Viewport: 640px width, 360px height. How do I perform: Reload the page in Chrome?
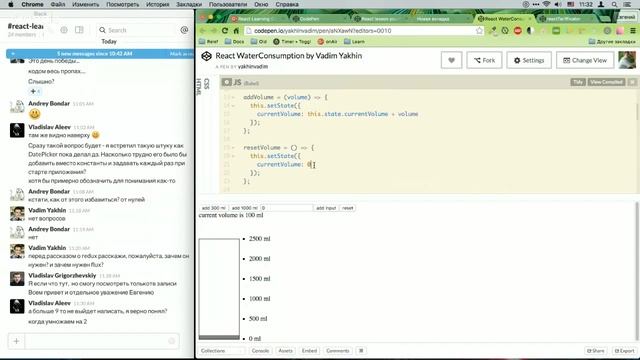225,31
